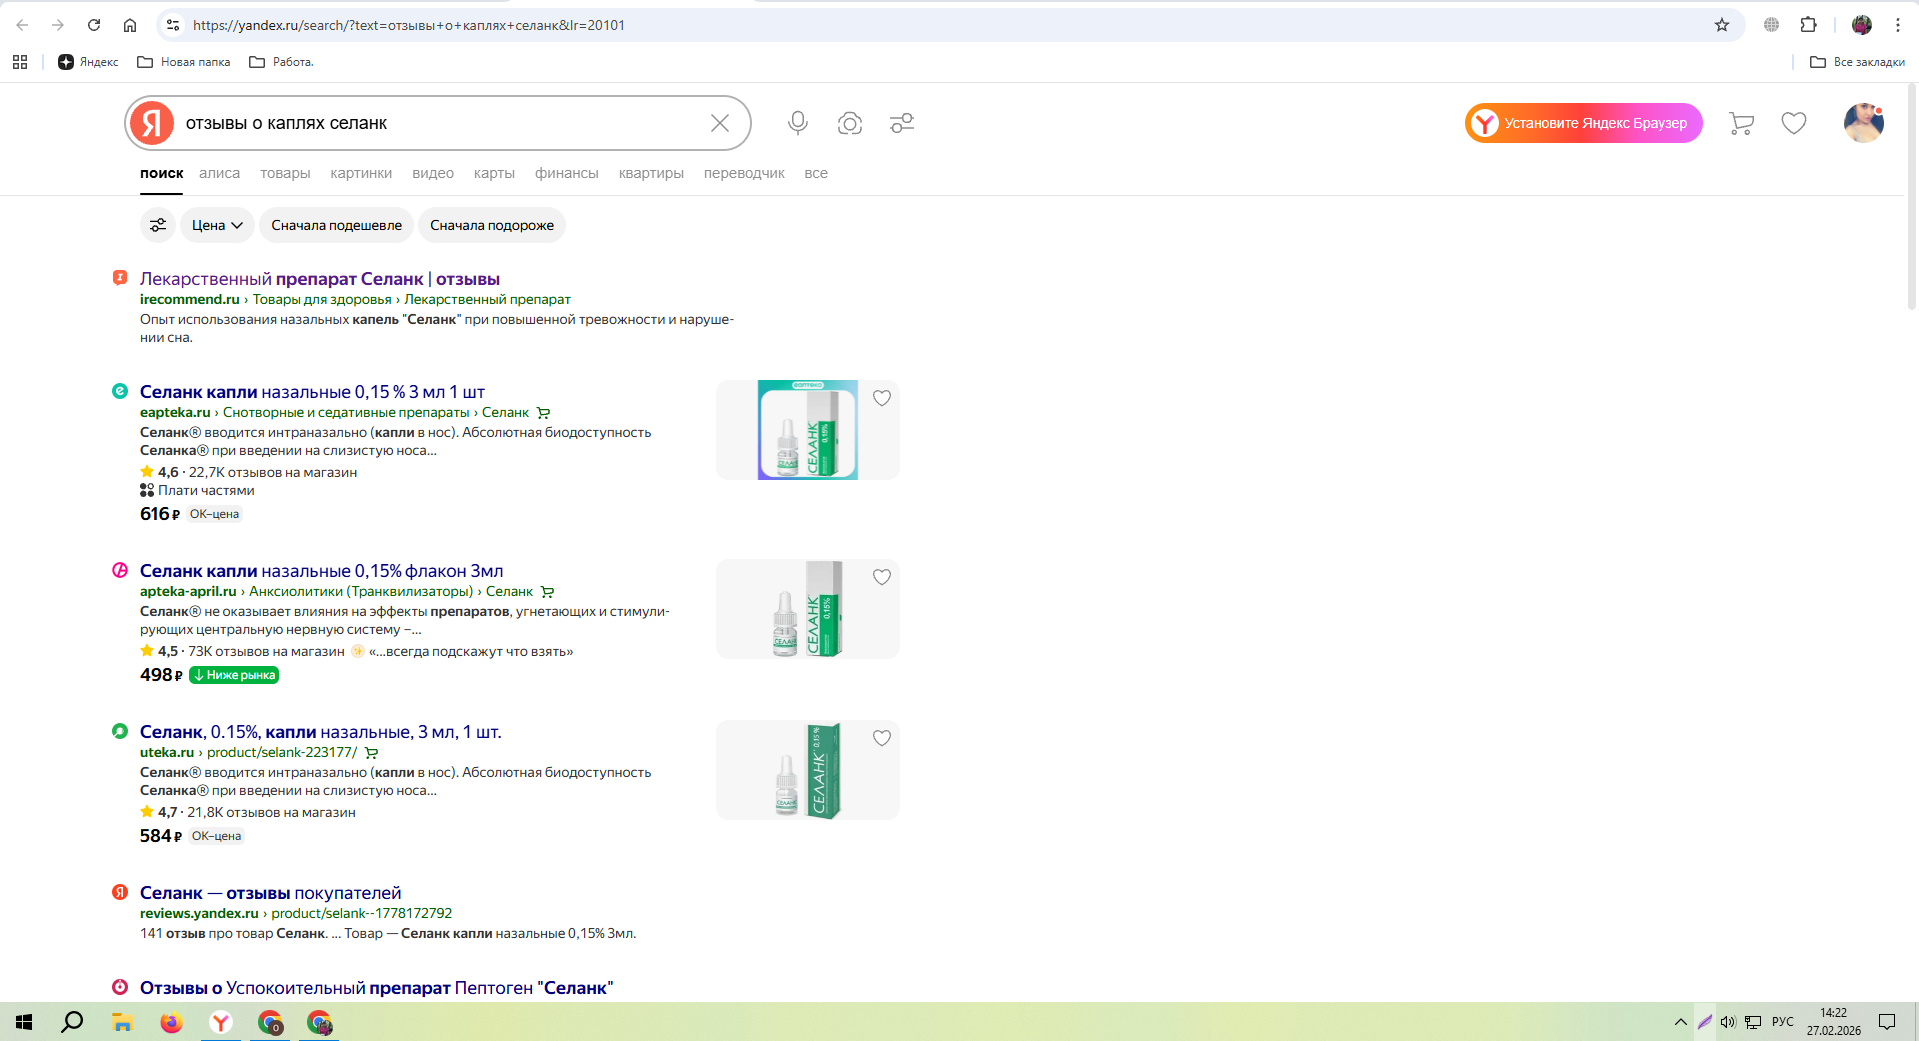Add eapteka Селанк result to favorites
Screen dimensions: 1919x1041
tap(882, 398)
